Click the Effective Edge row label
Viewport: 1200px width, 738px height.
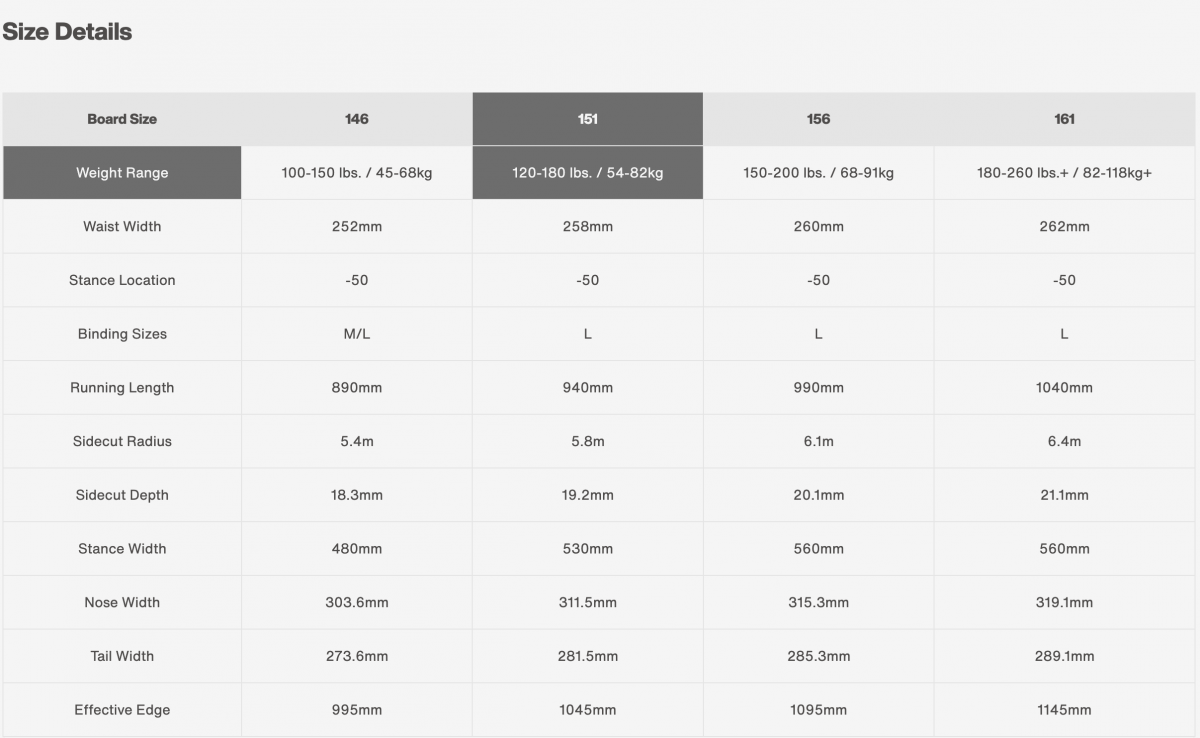[x=122, y=710]
